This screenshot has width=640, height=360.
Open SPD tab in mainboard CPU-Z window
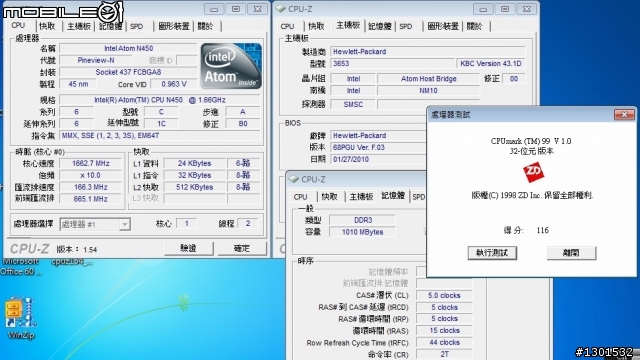click(x=406, y=26)
